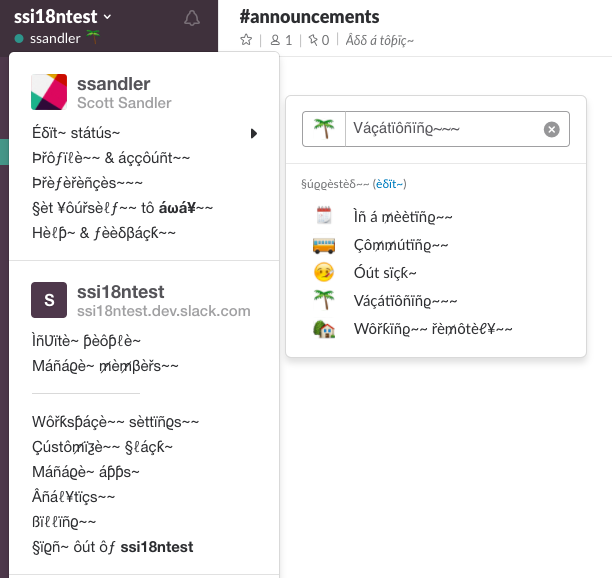The image size is (612, 578).
Task: Open Profile & account menu item
Action: click(111, 158)
